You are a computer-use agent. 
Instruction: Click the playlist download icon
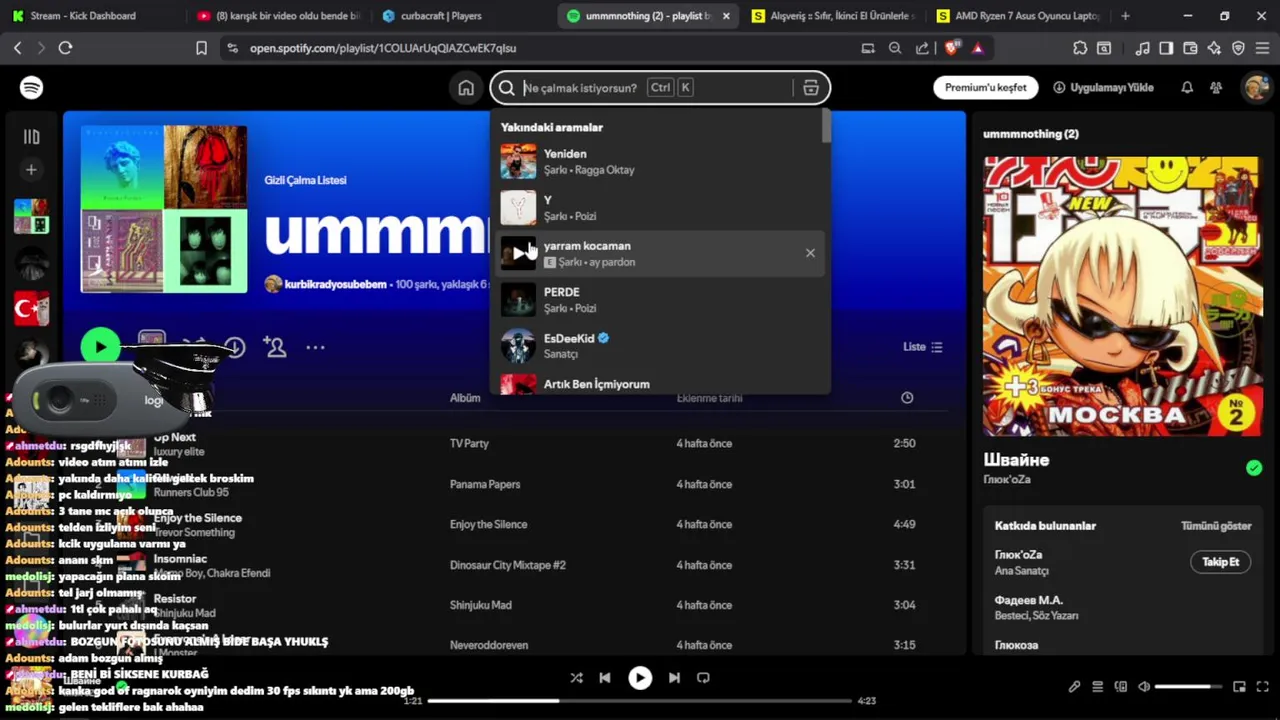[x=234, y=347]
